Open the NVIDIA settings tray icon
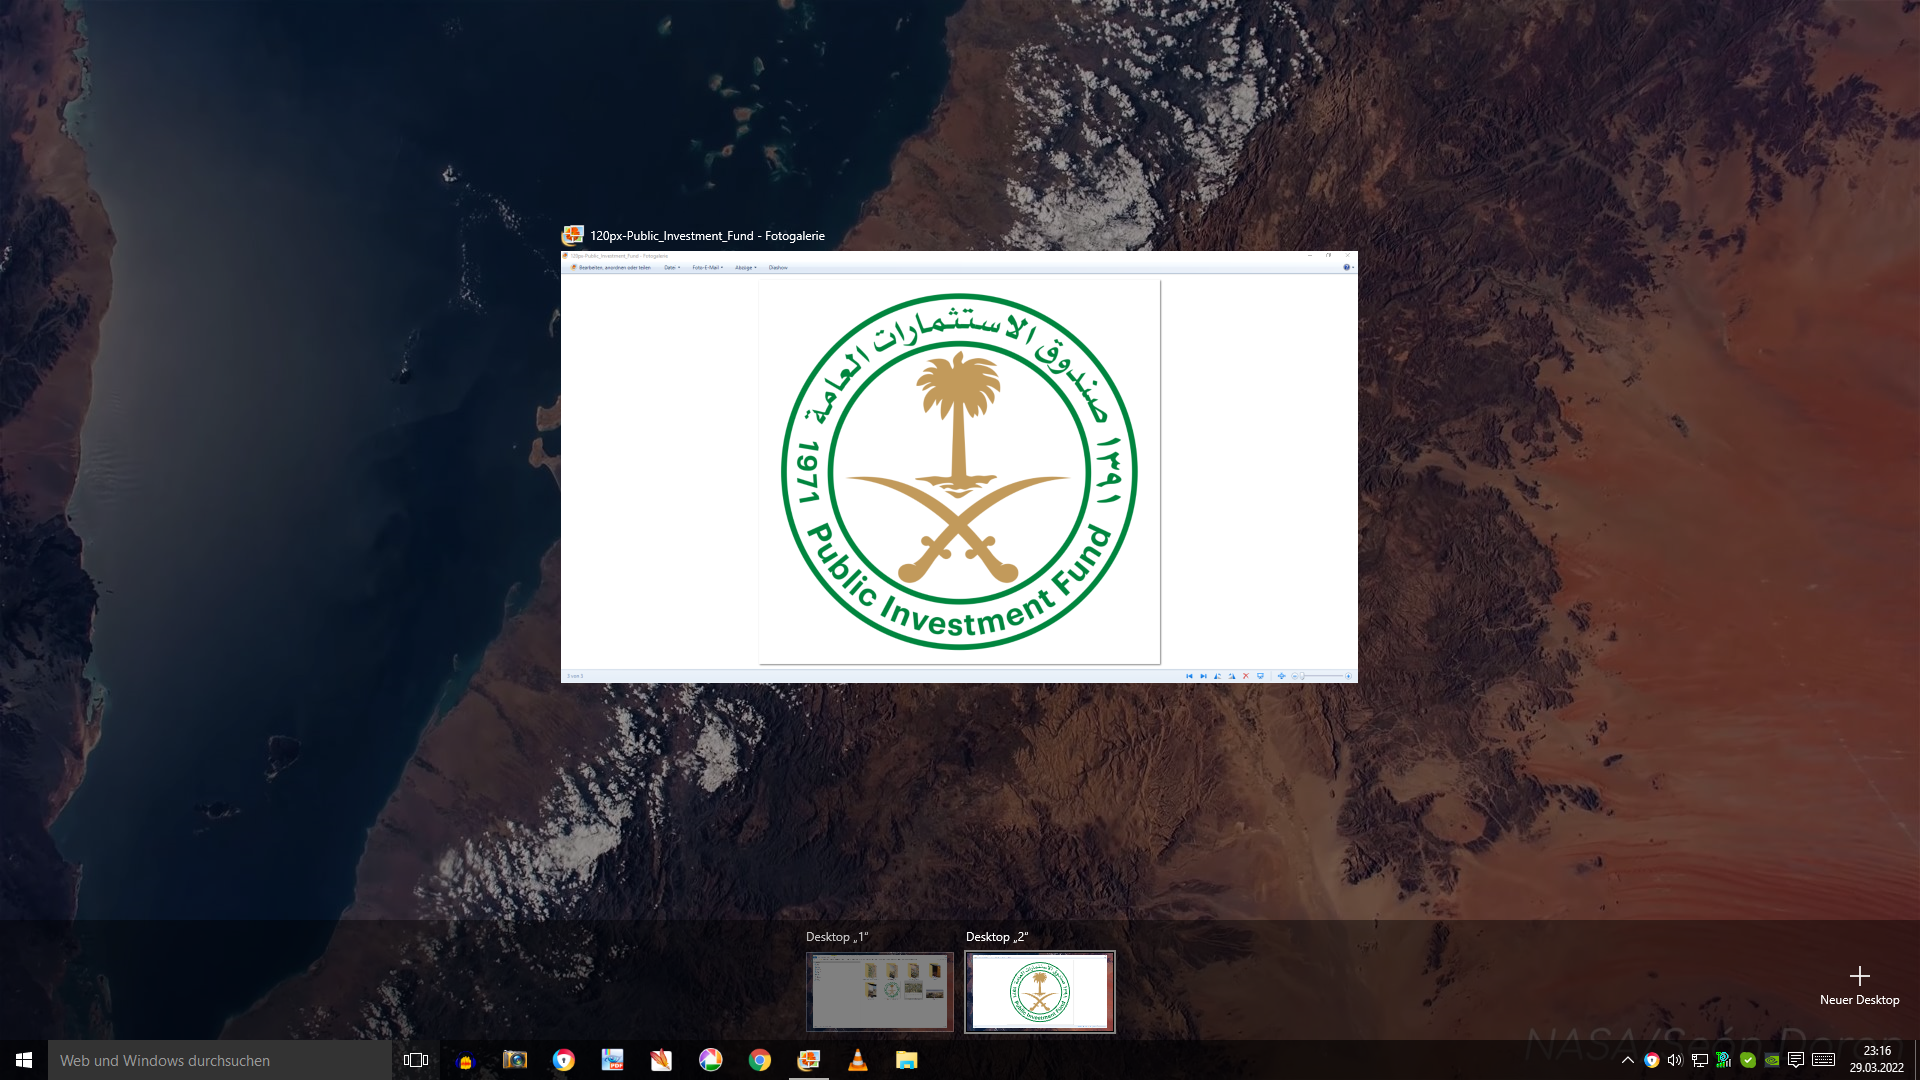Viewport: 1920px width, 1080px height. pos(1771,1060)
